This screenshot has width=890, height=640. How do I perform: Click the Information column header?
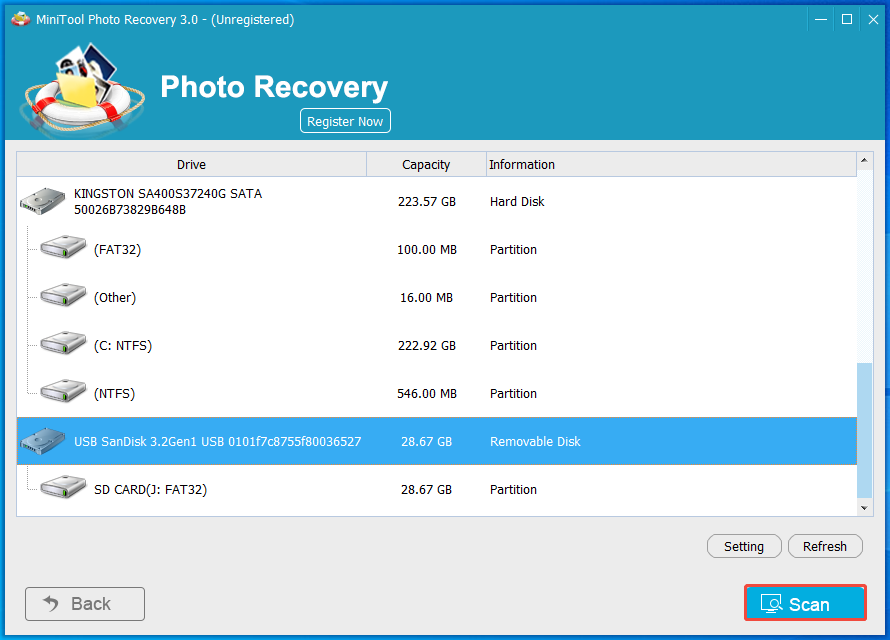click(x=671, y=165)
